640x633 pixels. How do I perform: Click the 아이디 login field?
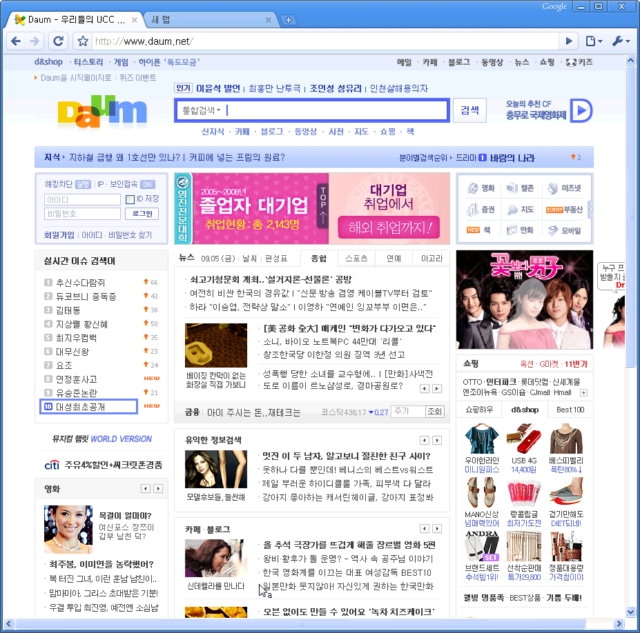(x=82, y=200)
